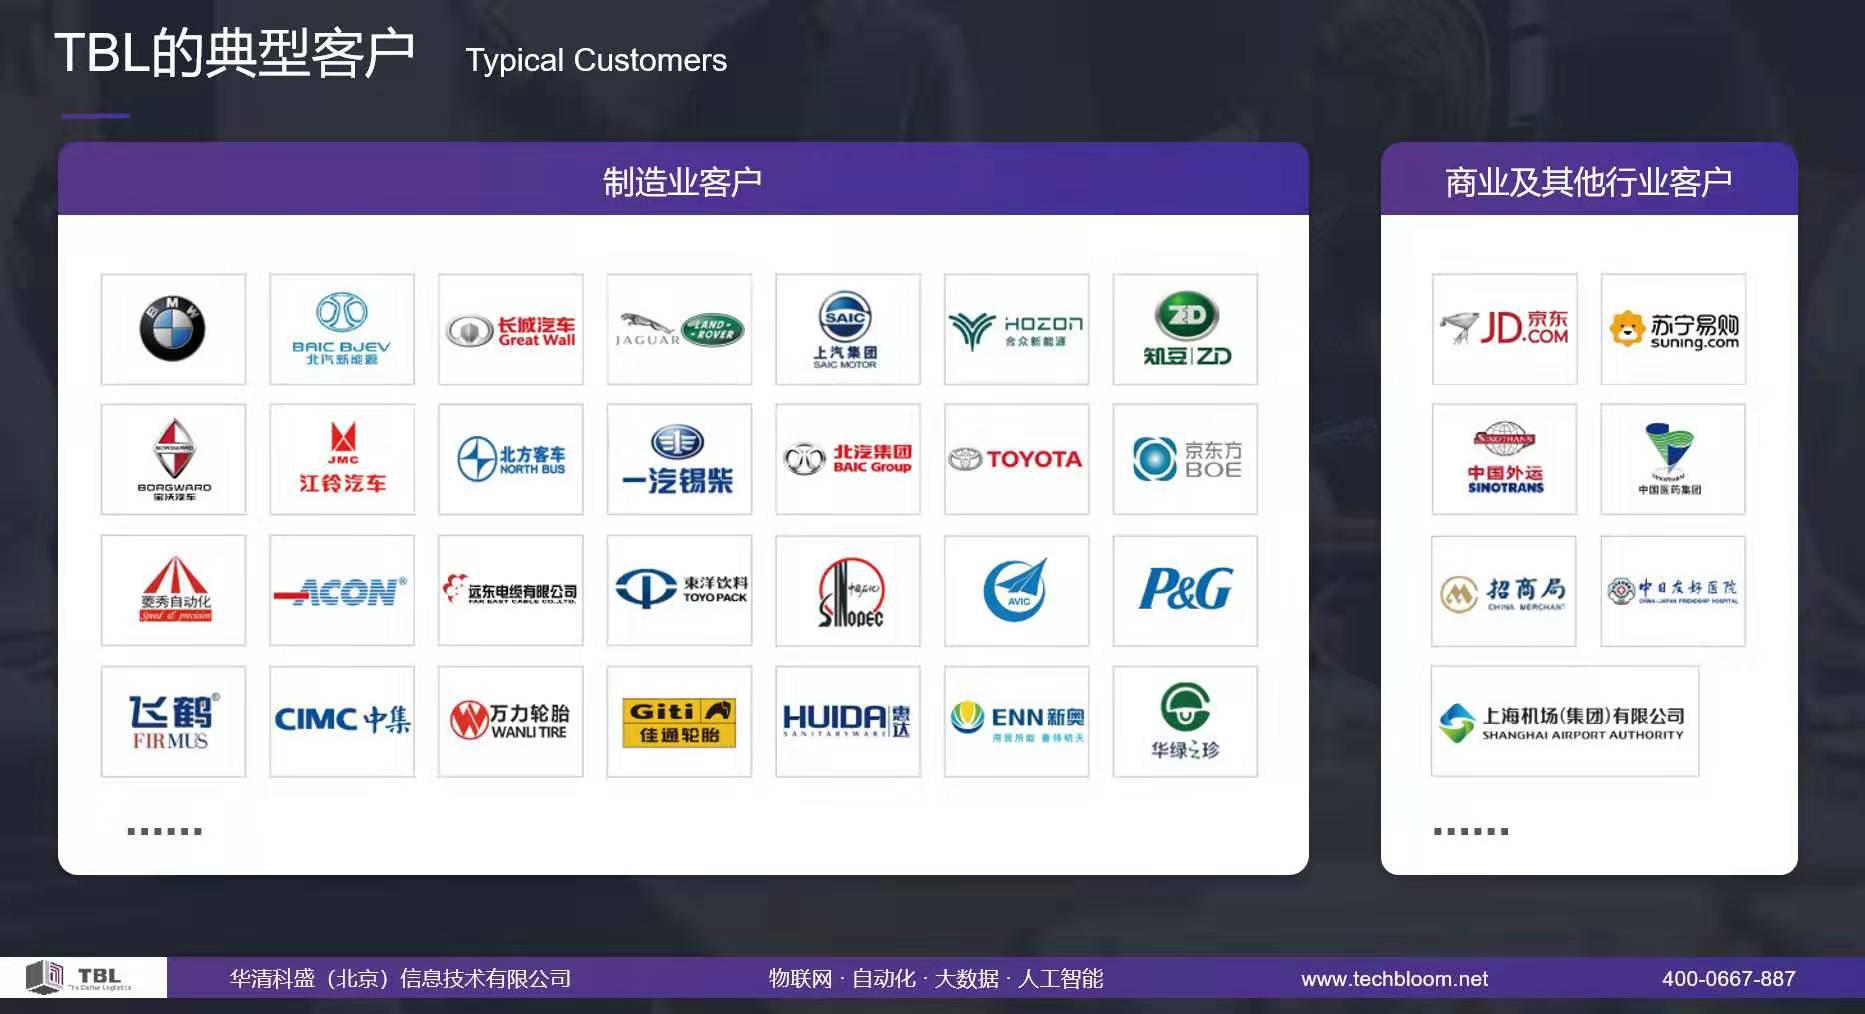
Task: Open the Jaguar Land Rover logo
Action: [x=679, y=329]
